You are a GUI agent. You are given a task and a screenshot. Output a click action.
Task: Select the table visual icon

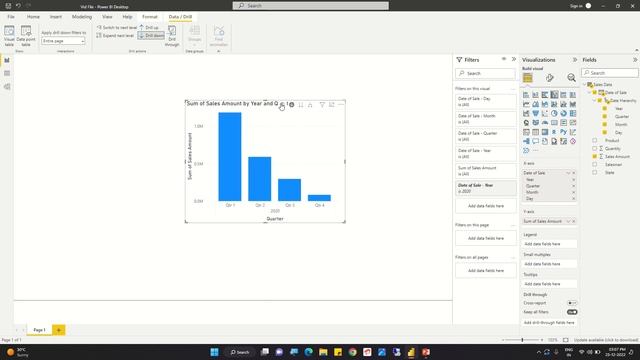pyautogui.click(x=536, y=132)
